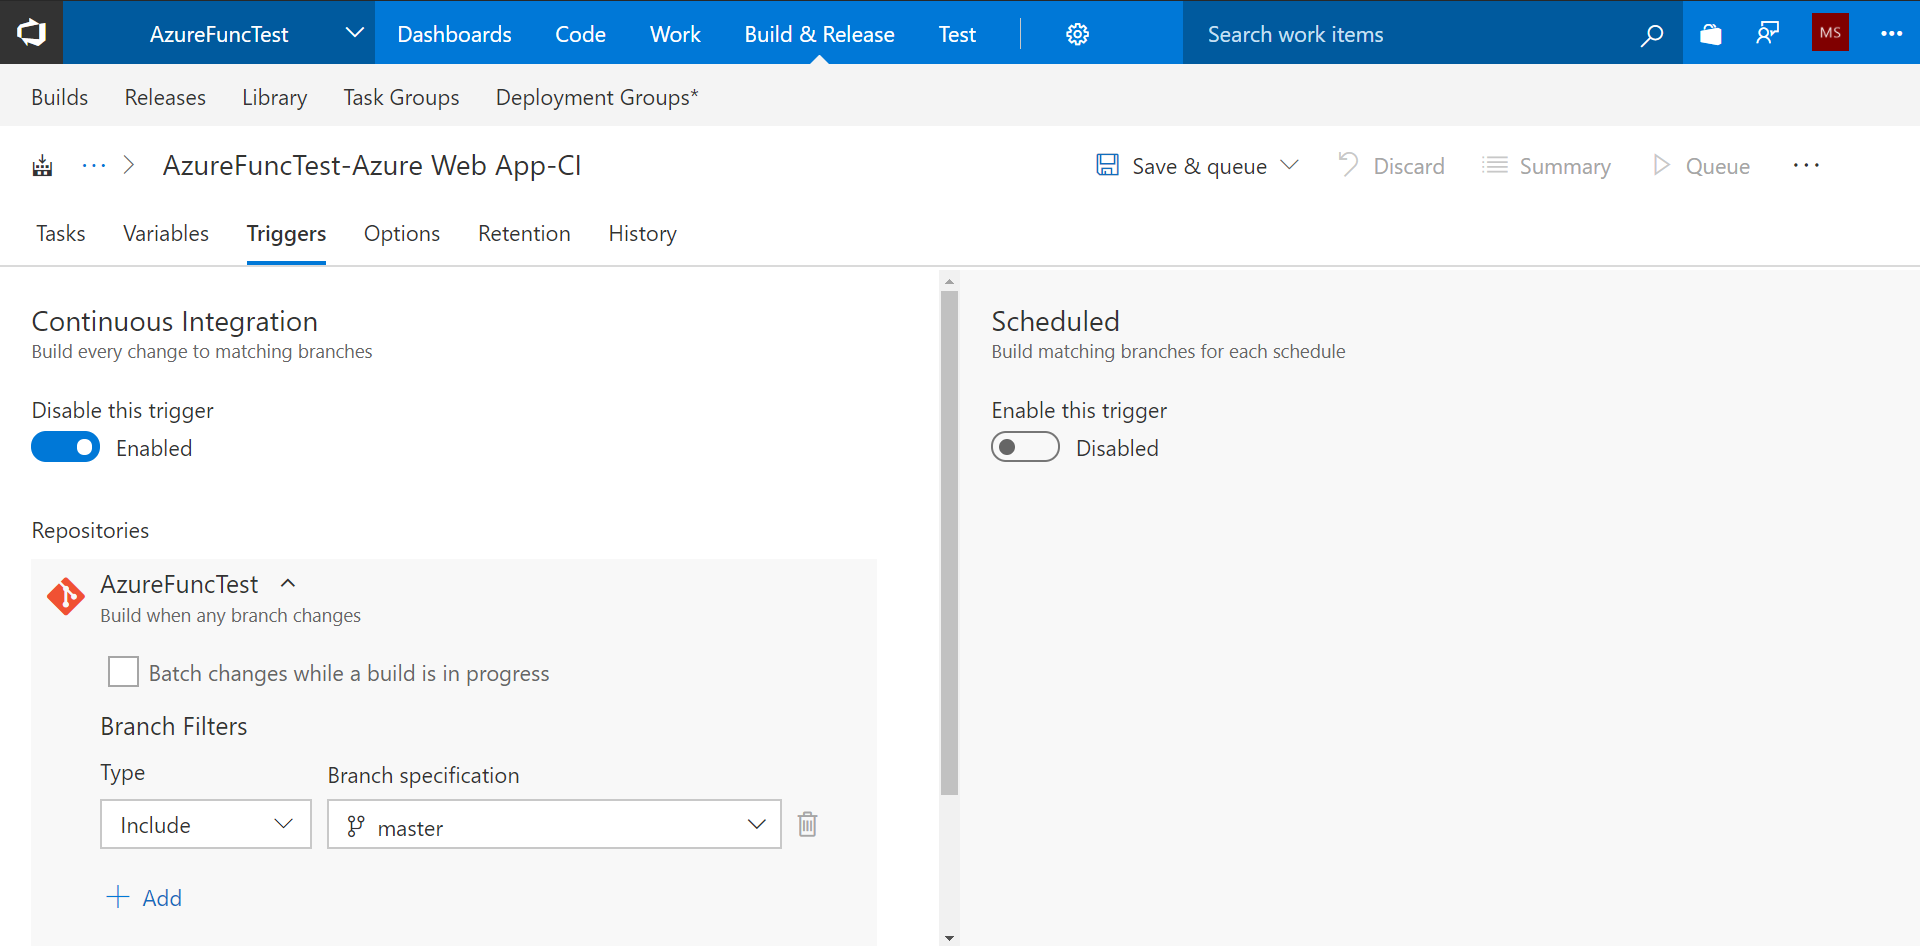Click the breadcrumb chevron arrow
Viewport: 1920px width, 946px height.
128,166
